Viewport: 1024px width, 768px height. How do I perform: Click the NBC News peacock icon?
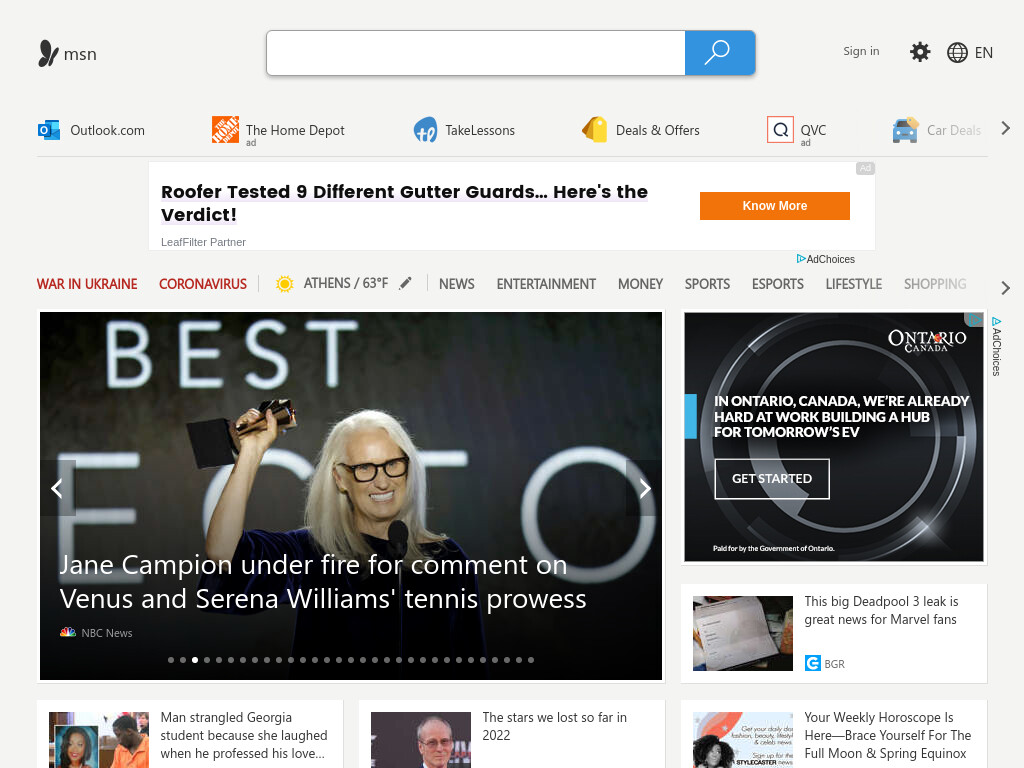(68, 632)
